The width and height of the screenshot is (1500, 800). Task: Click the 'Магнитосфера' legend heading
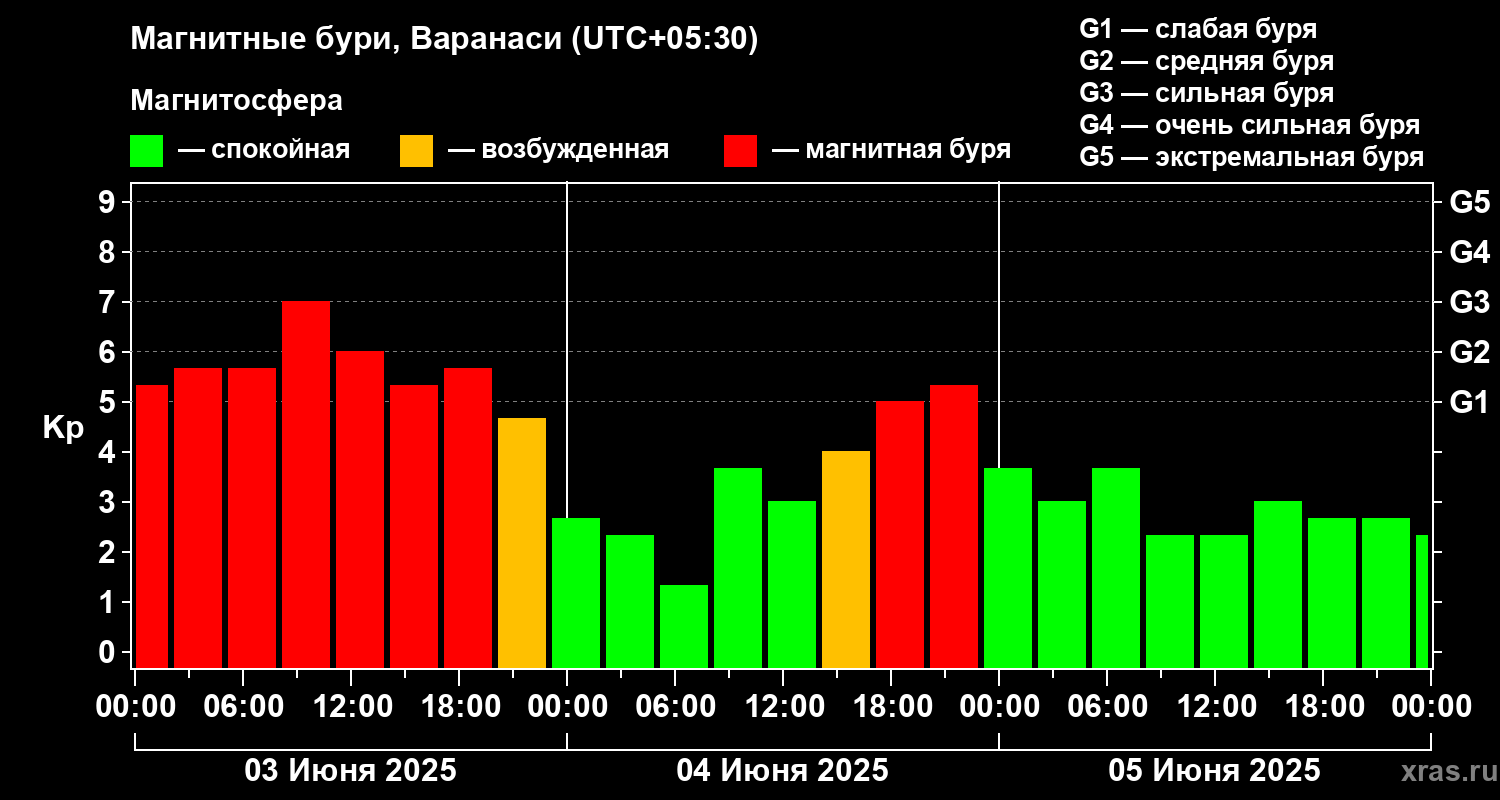click(236, 101)
